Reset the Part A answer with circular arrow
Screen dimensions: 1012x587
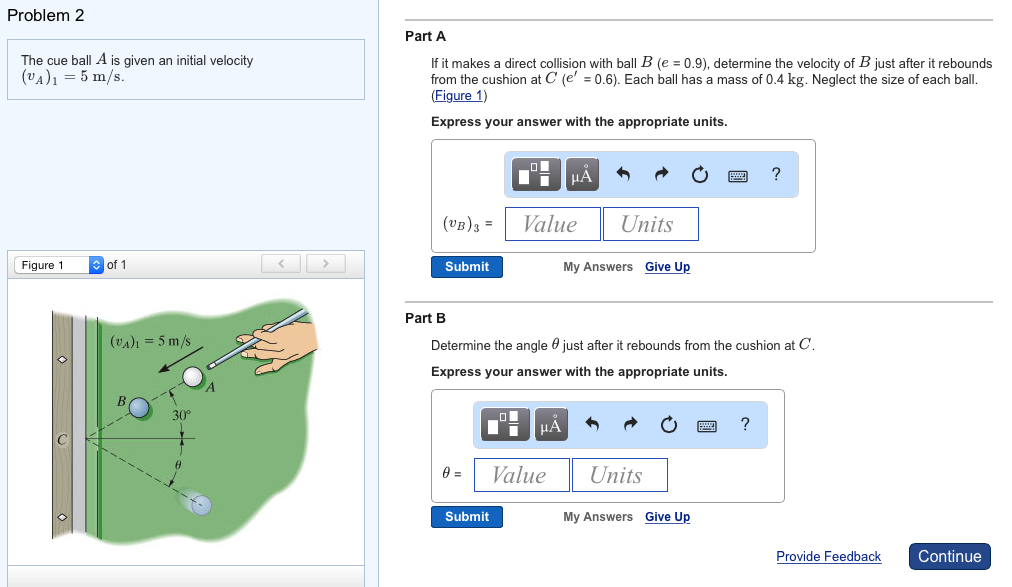click(x=697, y=174)
